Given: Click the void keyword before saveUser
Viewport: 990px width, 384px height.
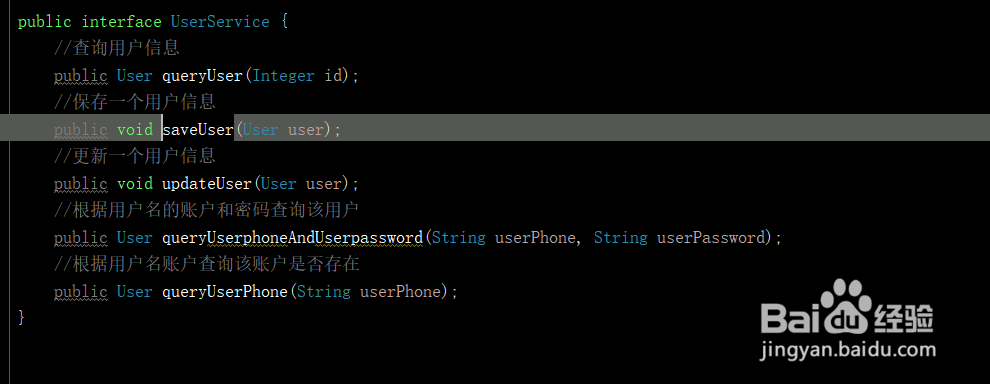Looking at the screenshot, I should (x=134, y=129).
